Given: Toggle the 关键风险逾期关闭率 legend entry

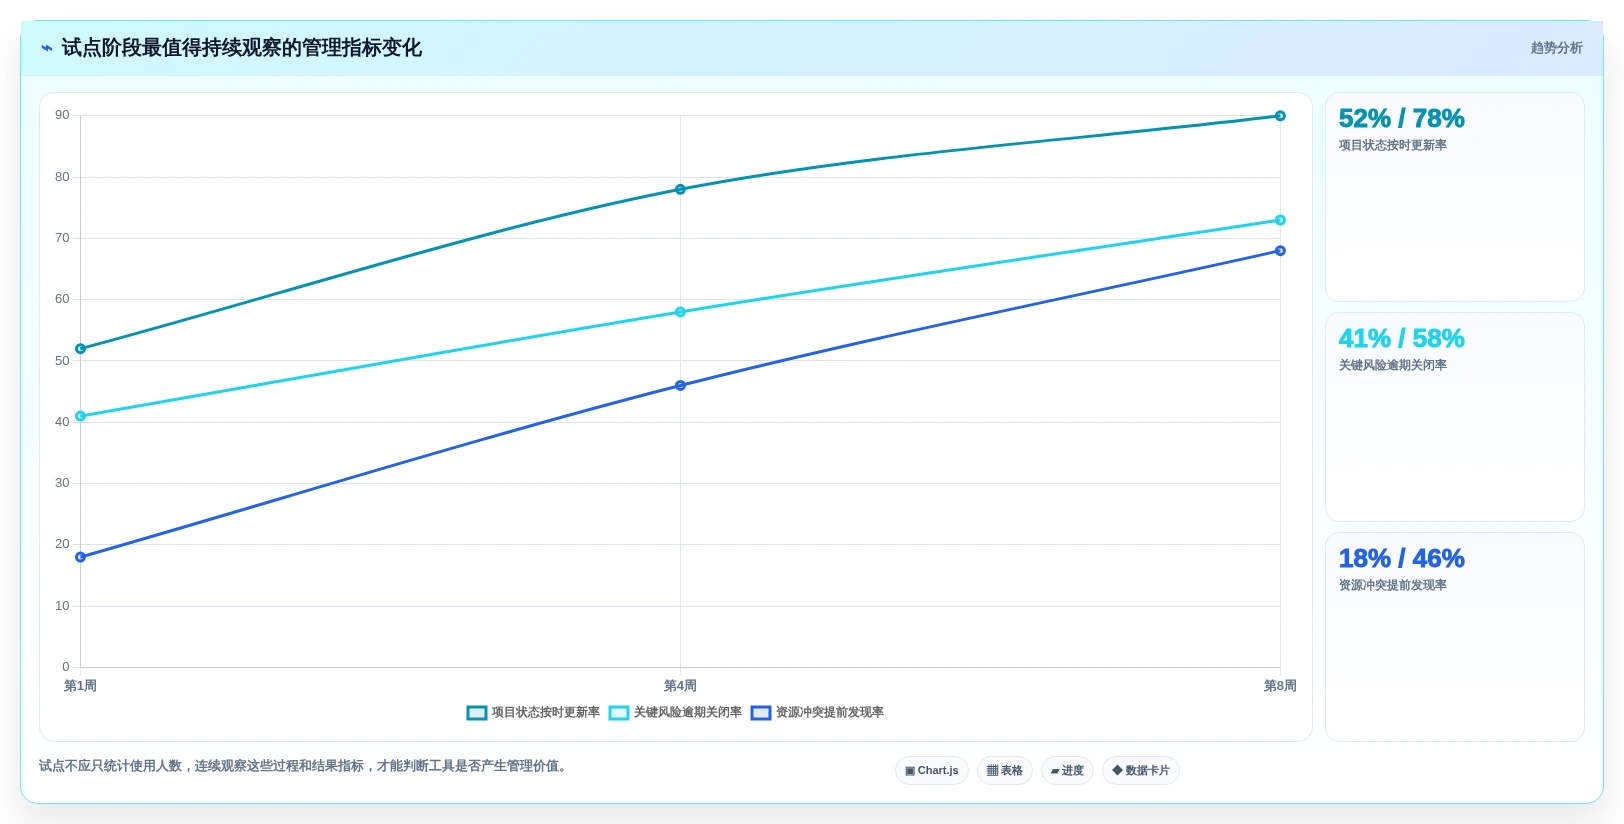Looking at the screenshot, I should (x=675, y=713).
